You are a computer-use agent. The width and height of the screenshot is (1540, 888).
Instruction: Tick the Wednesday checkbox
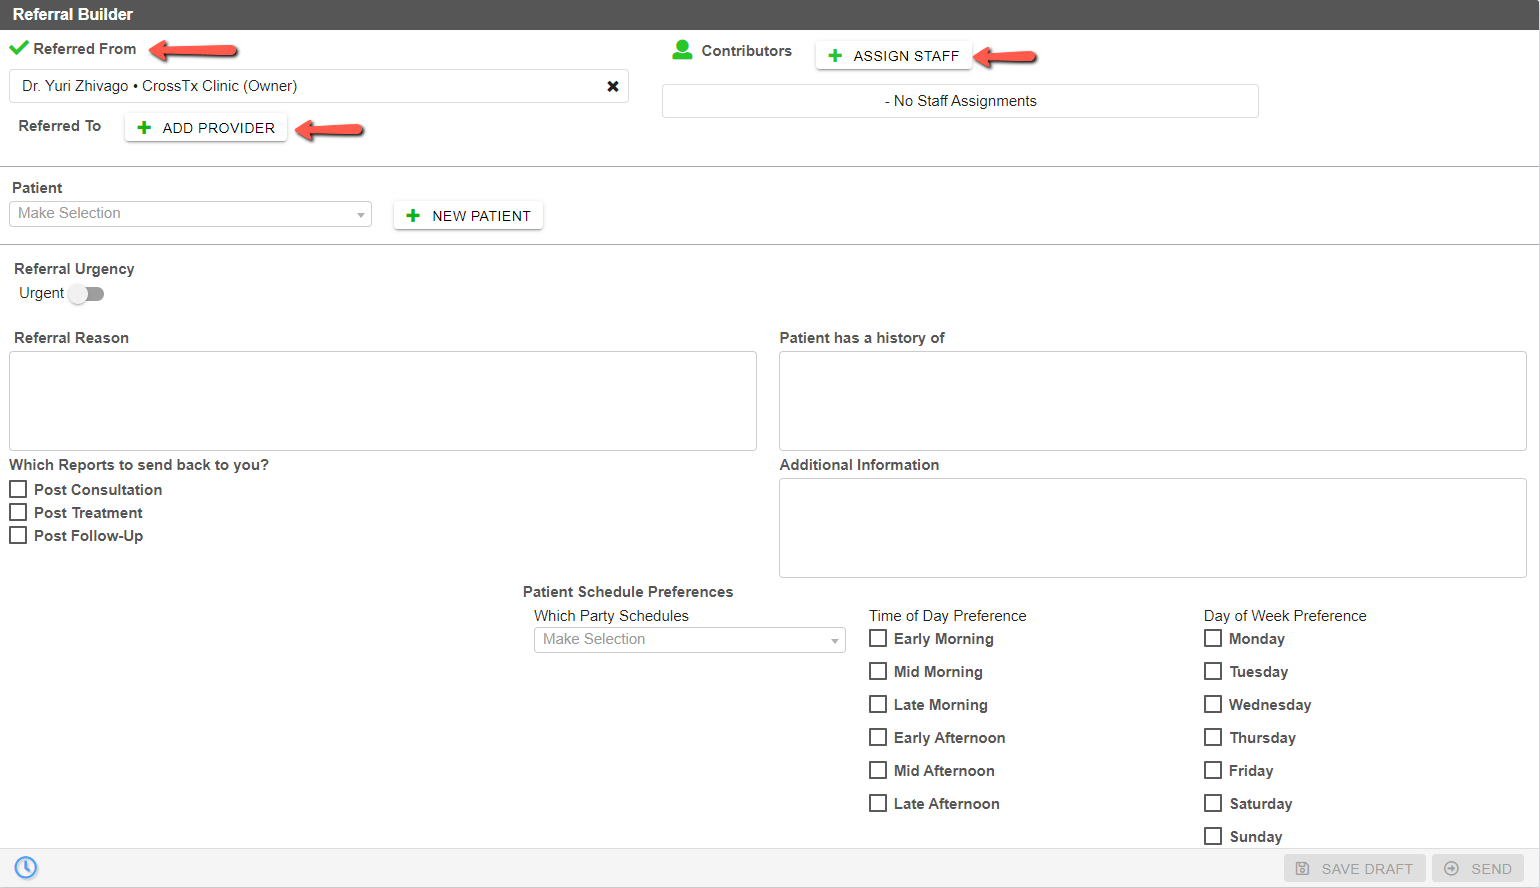pyautogui.click(x=1213, y=704)
